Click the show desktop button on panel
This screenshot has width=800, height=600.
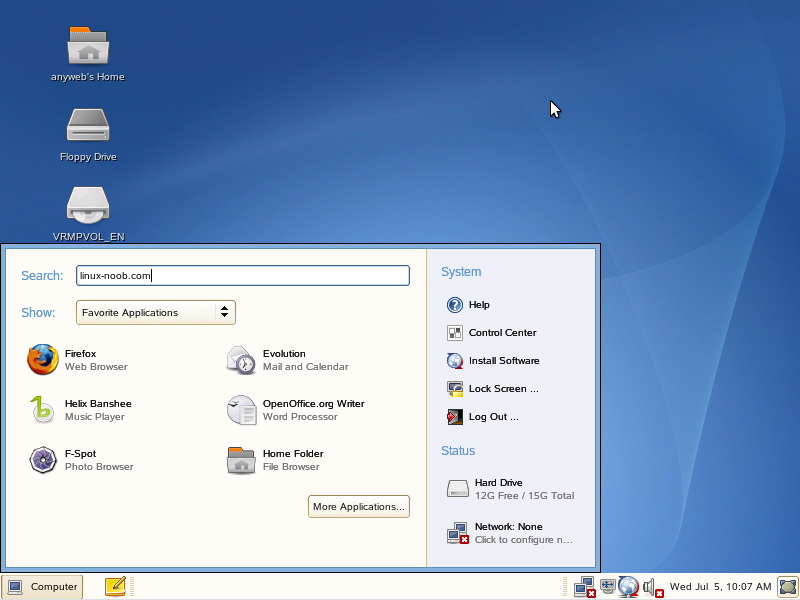[x=788, y=587]
